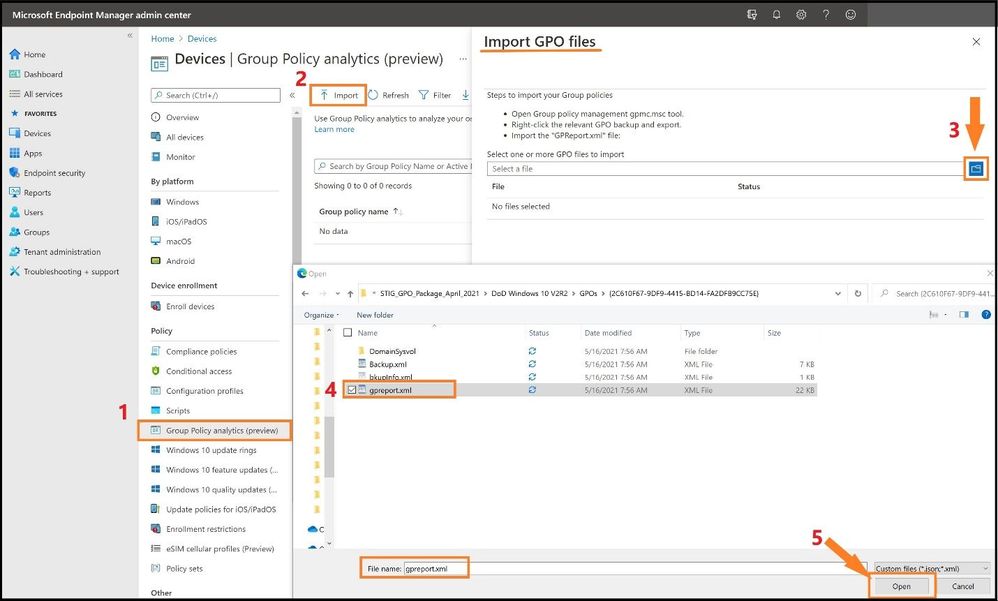Open Overview in the Devices menu
Screen dimensions: 998x601
pyautogui.click(x=175, y=118)
